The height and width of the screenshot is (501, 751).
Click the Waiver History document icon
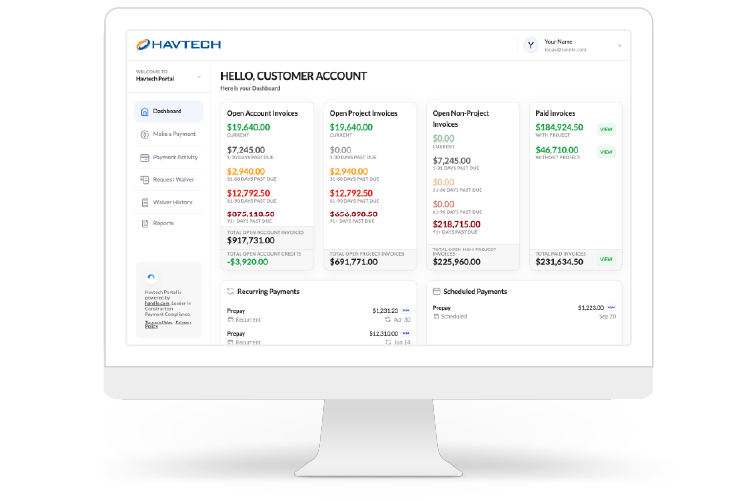coord(145,202)
